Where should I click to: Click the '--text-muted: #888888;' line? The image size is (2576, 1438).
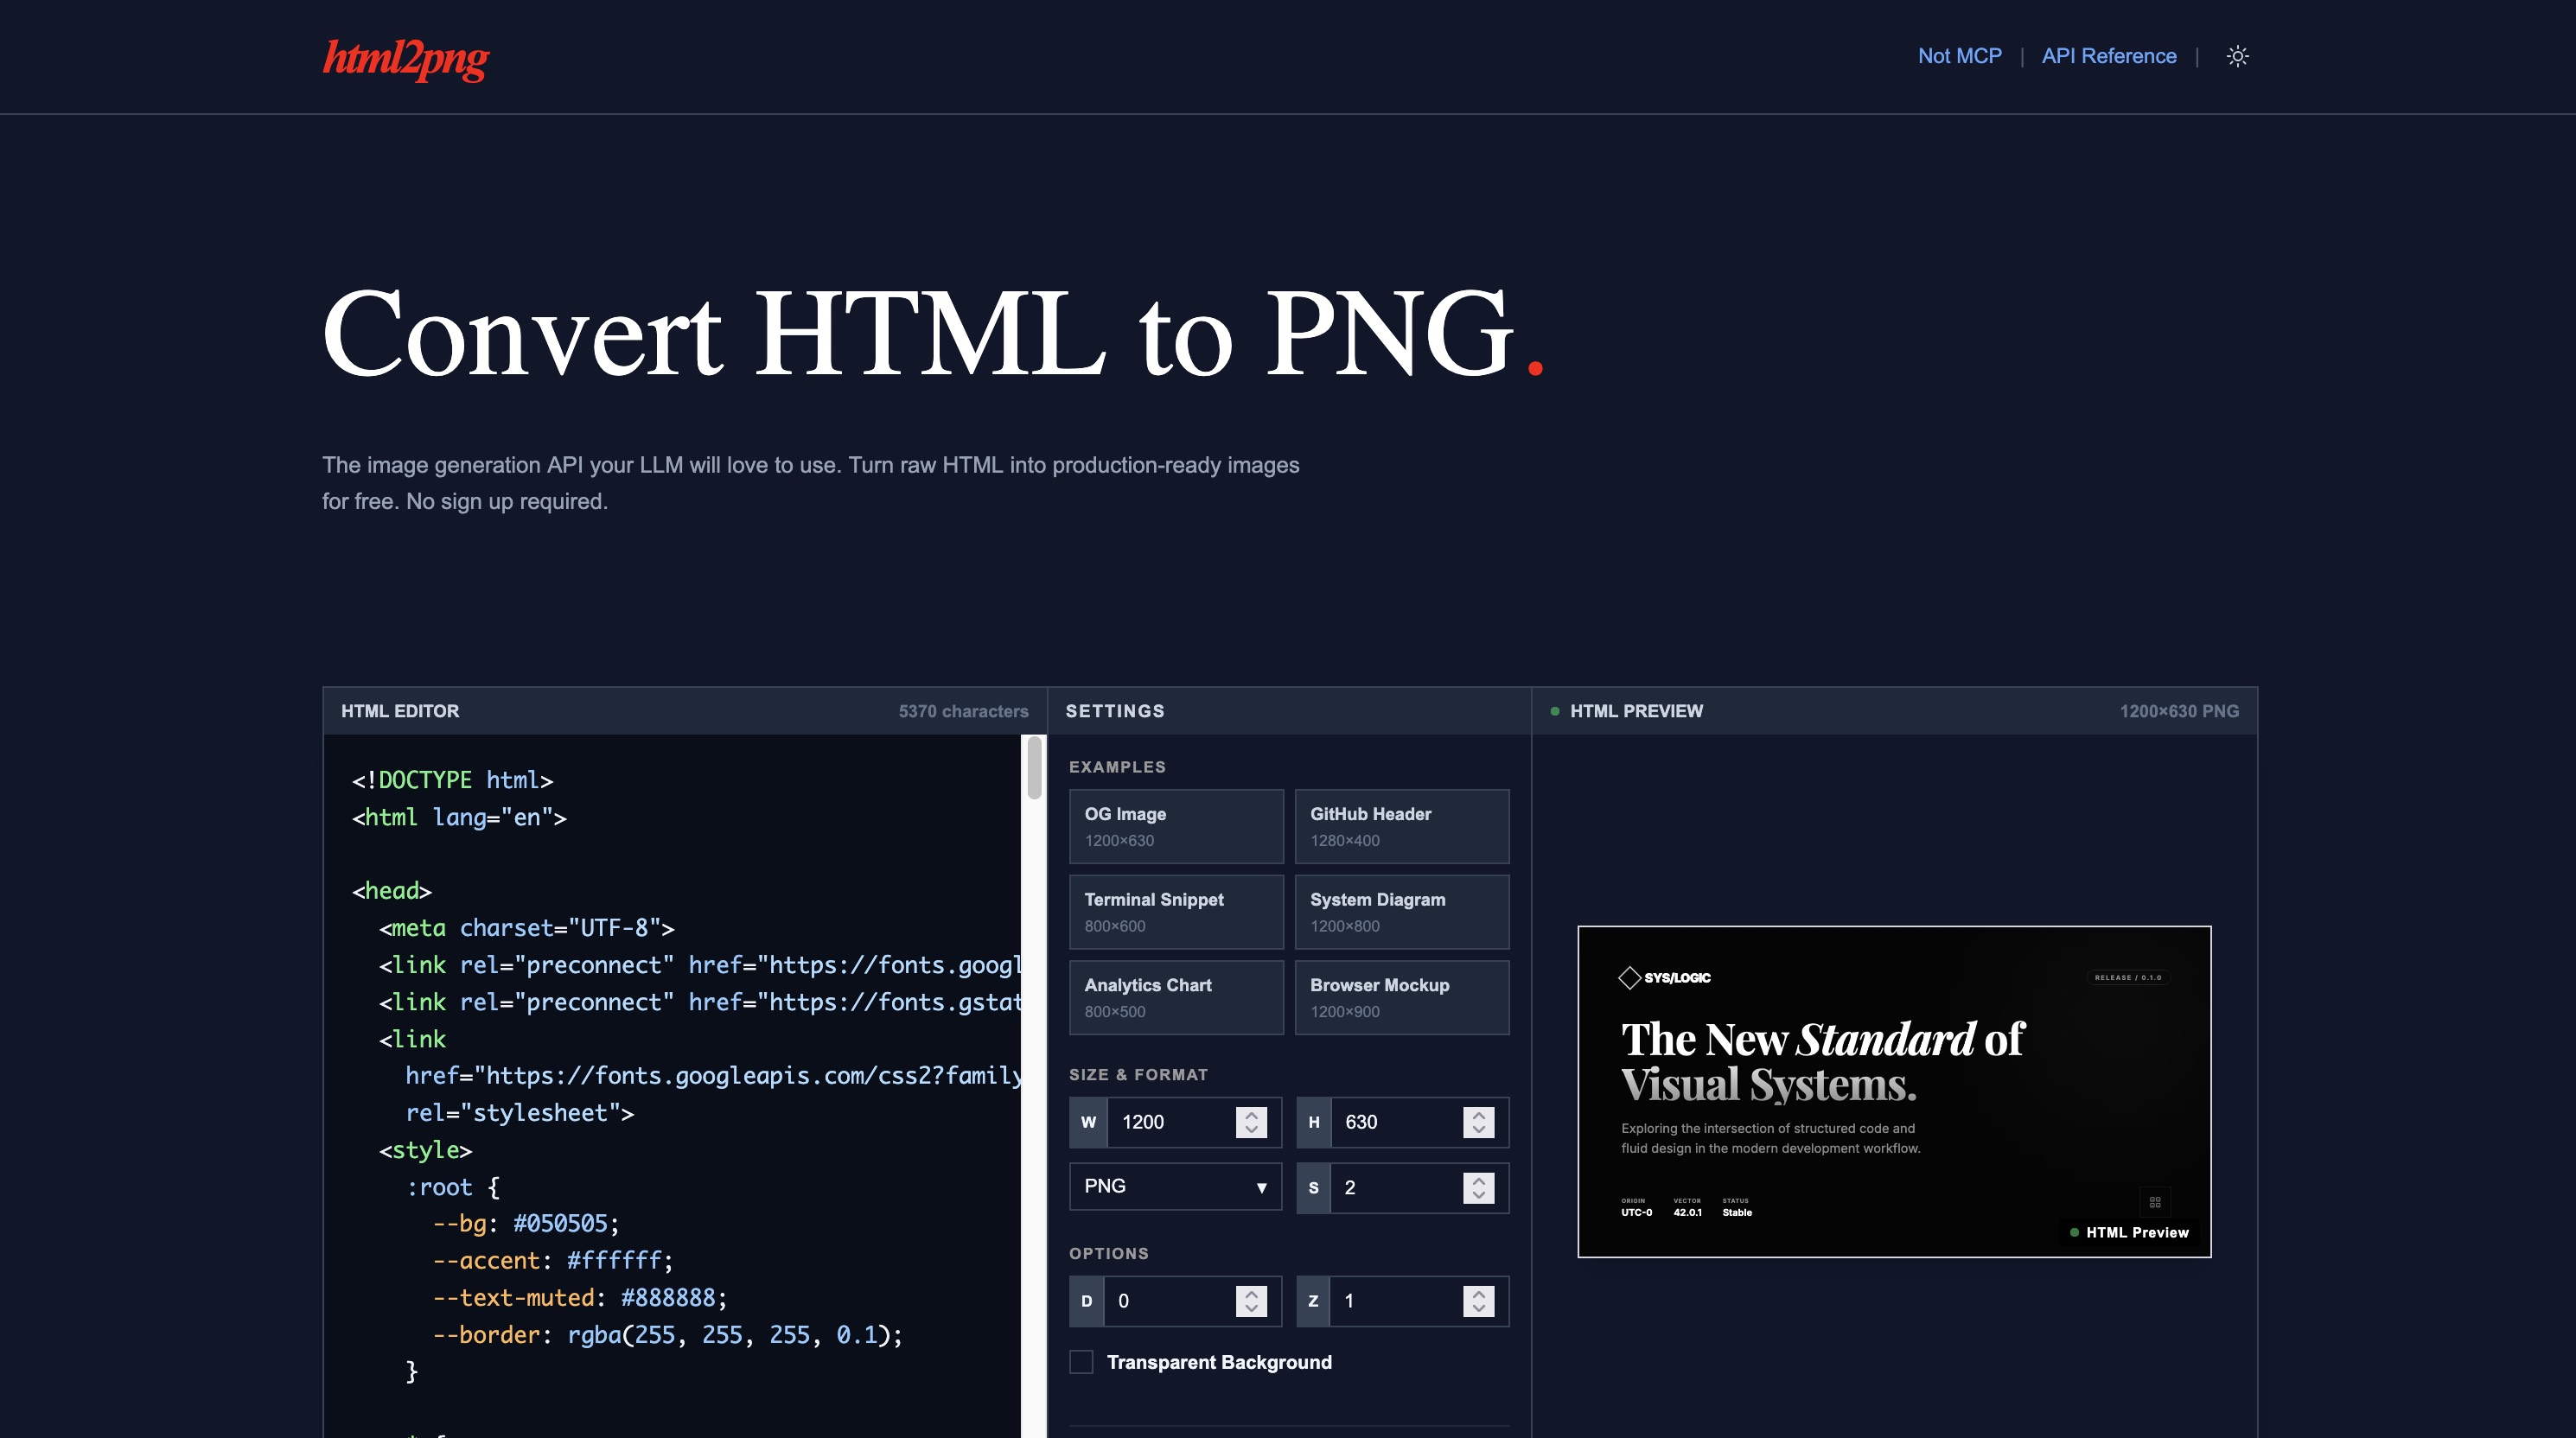[x=580, y=1297]
